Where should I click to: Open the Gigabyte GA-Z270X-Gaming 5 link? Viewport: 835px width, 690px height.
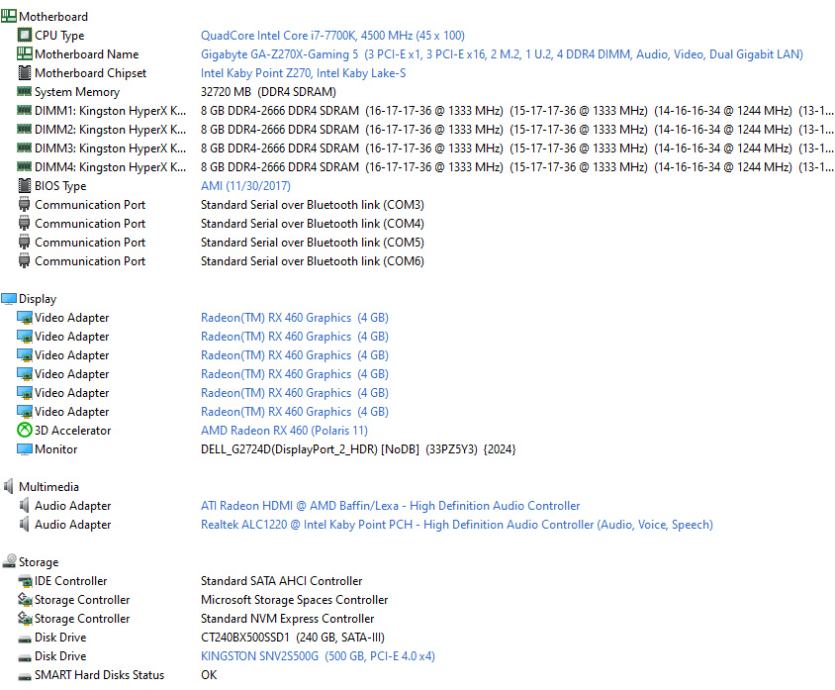click(x=502, y=54)
